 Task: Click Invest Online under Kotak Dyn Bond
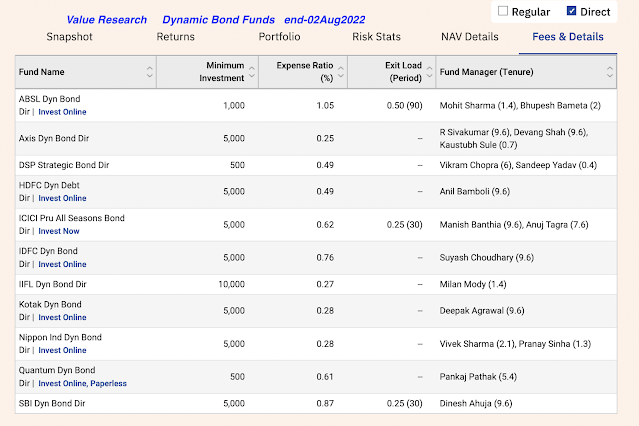coord(62,317)
